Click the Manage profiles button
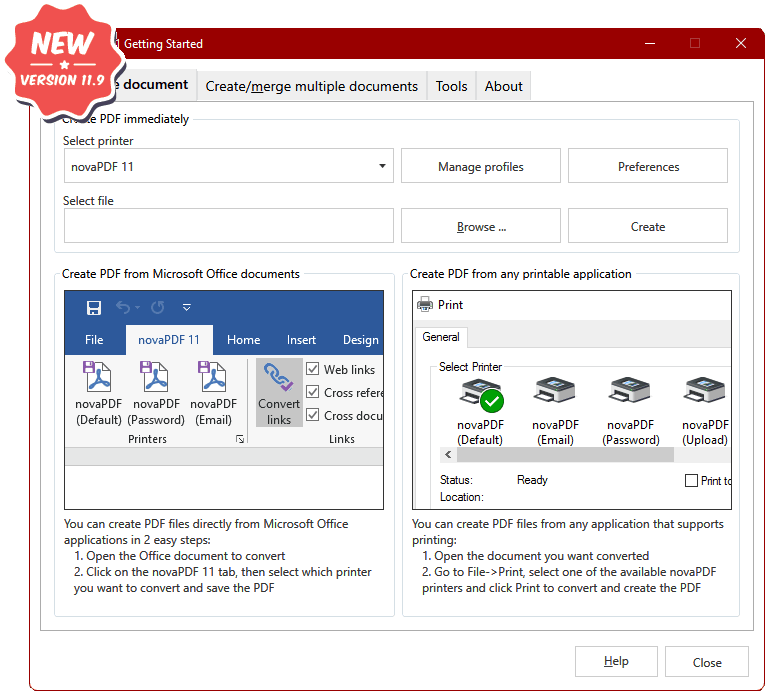Screen dimensions: 765x691 pyautogui.click(x=480, y=167)
